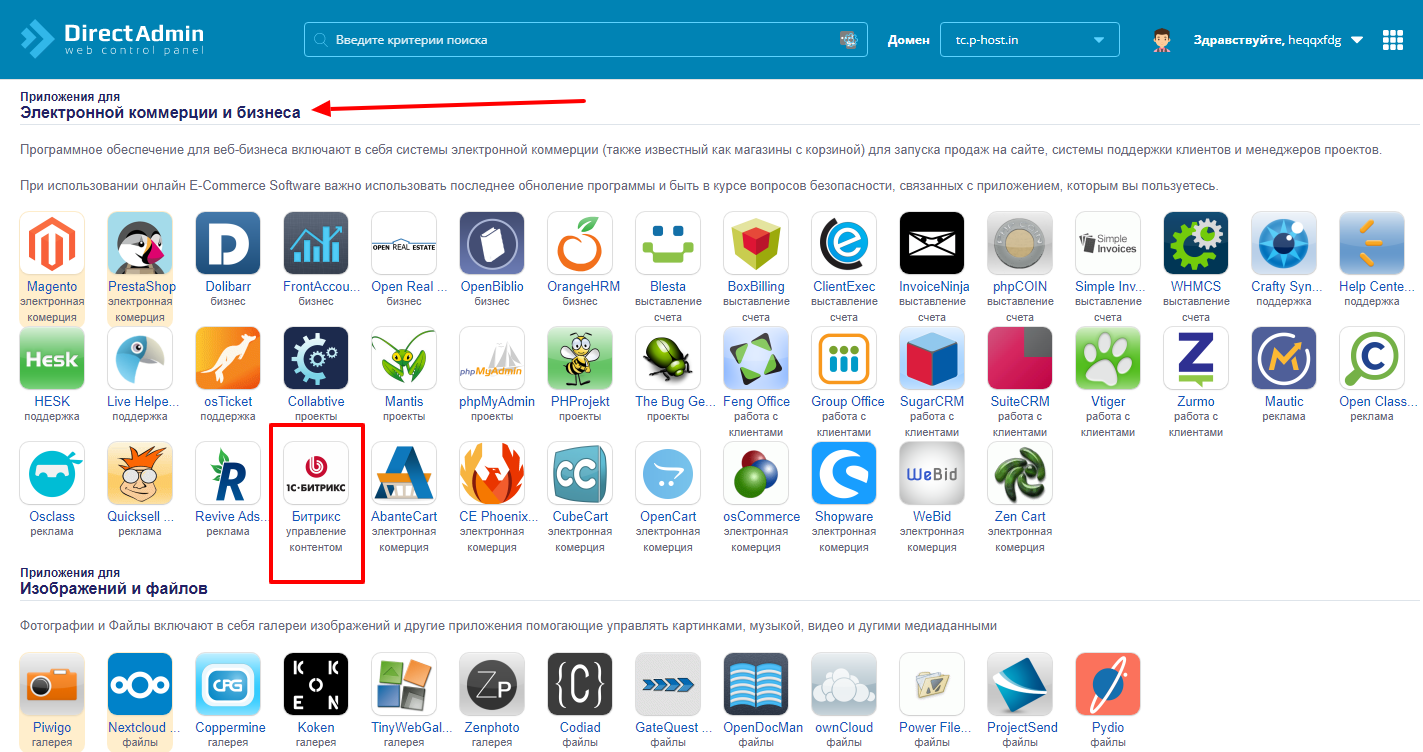Open the CubeCart CC icon
Screen dimensions: 1423x752
(x=580, y=474)
